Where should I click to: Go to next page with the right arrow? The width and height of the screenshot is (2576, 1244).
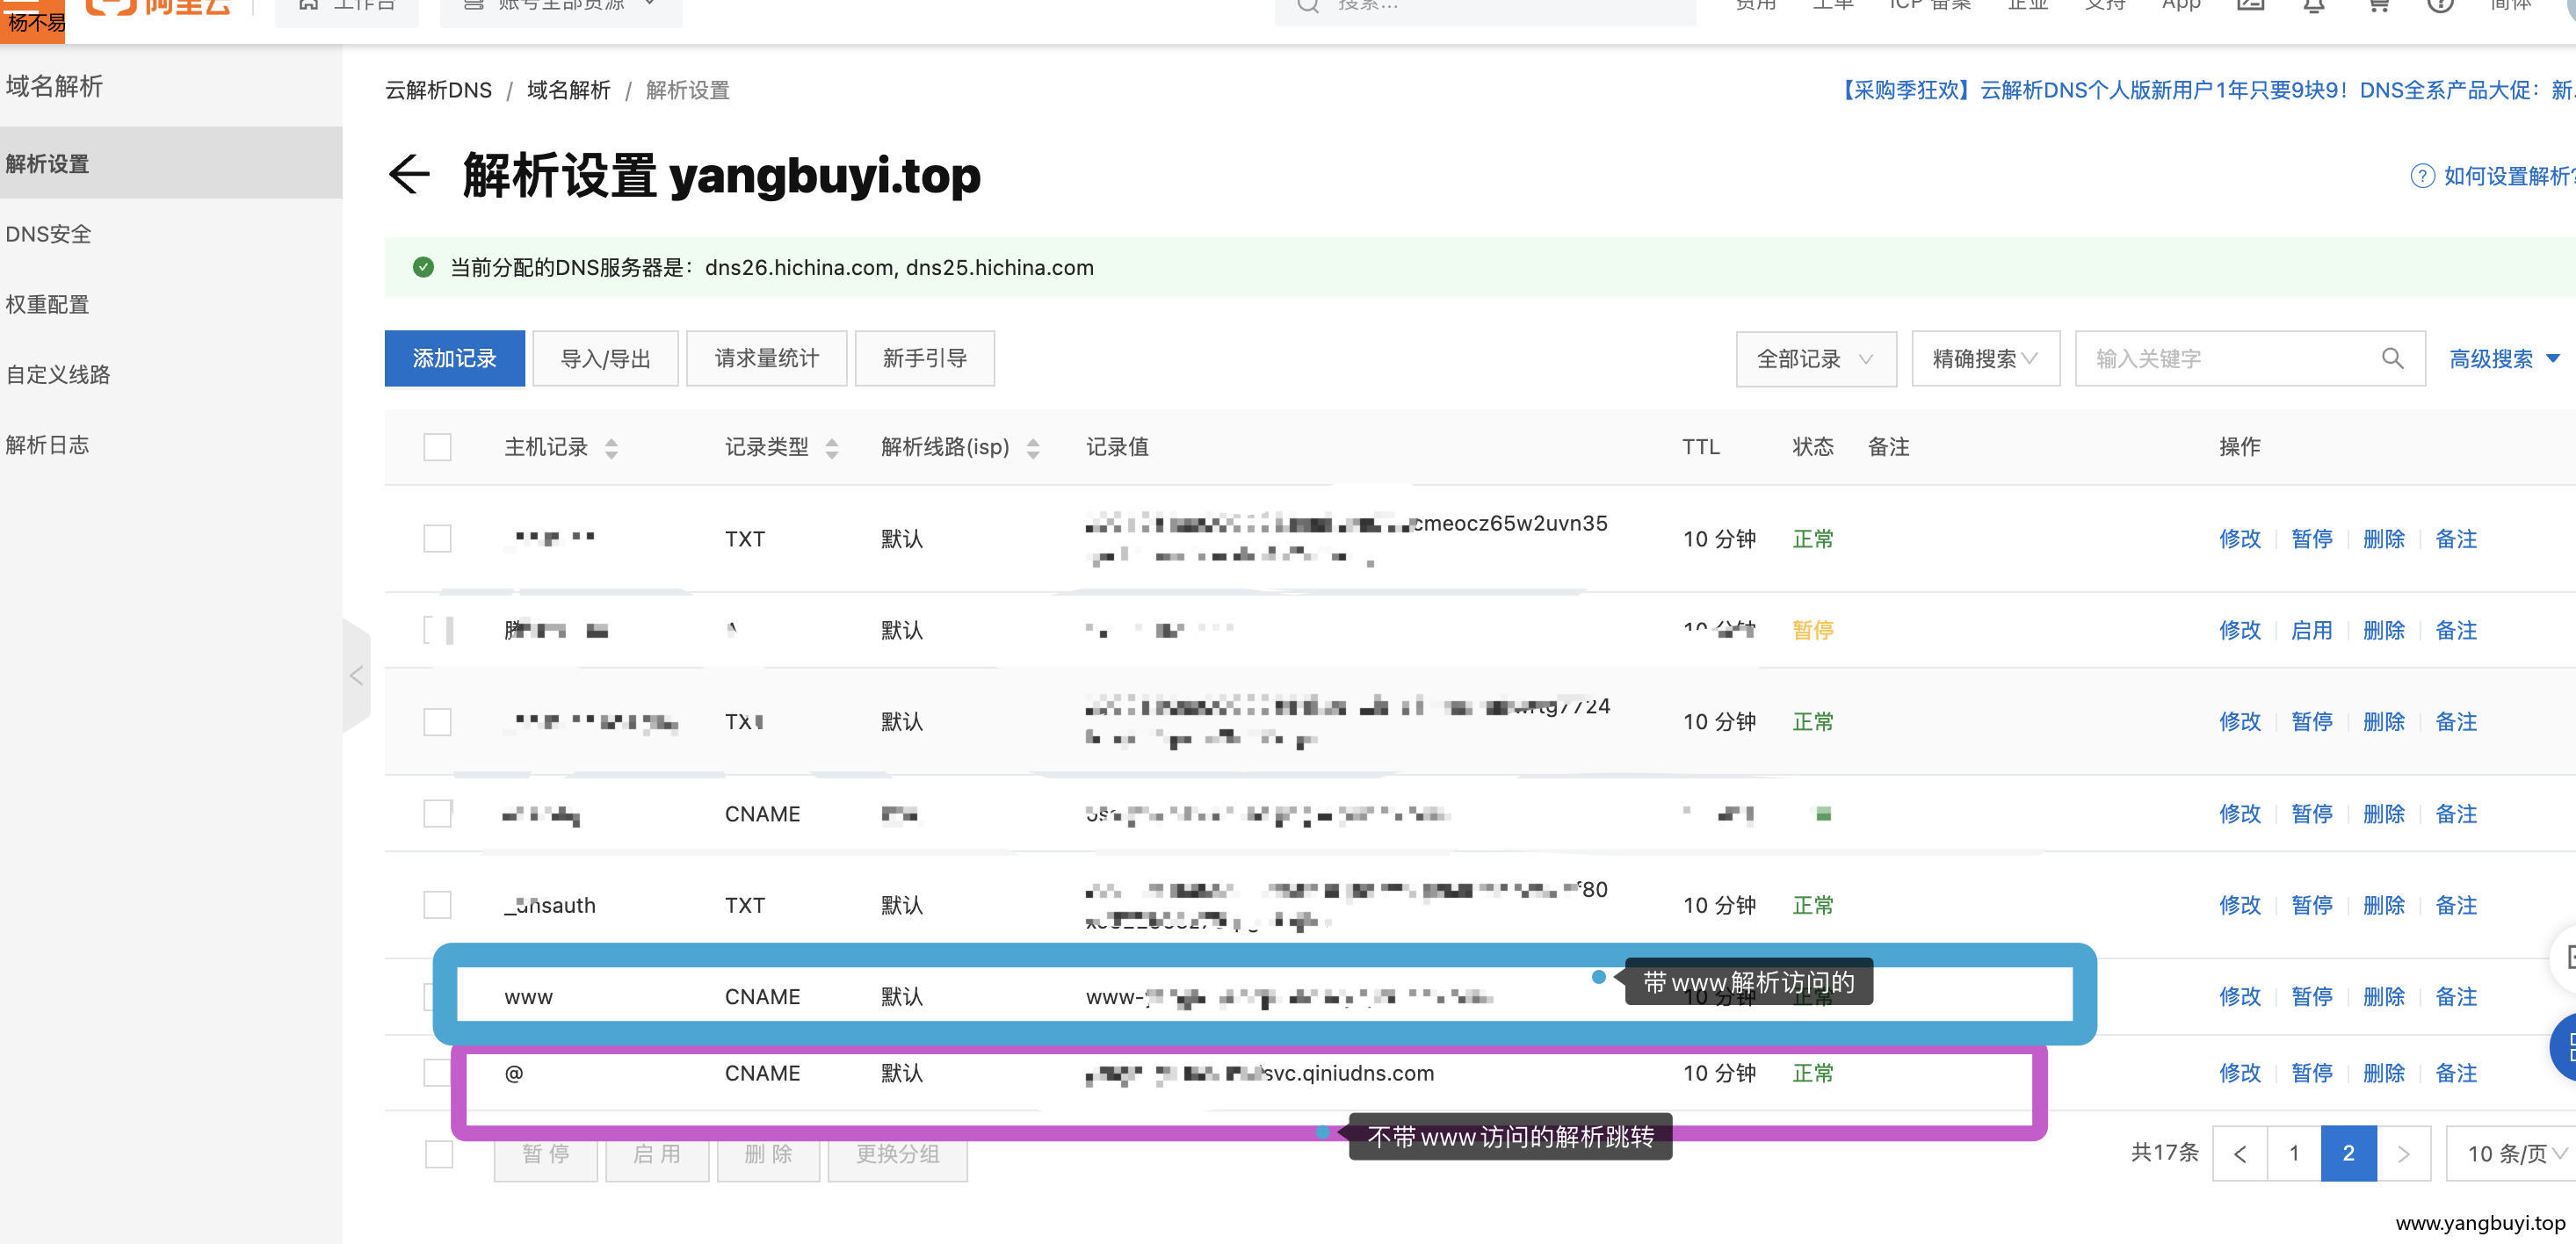point(2403,1153)
